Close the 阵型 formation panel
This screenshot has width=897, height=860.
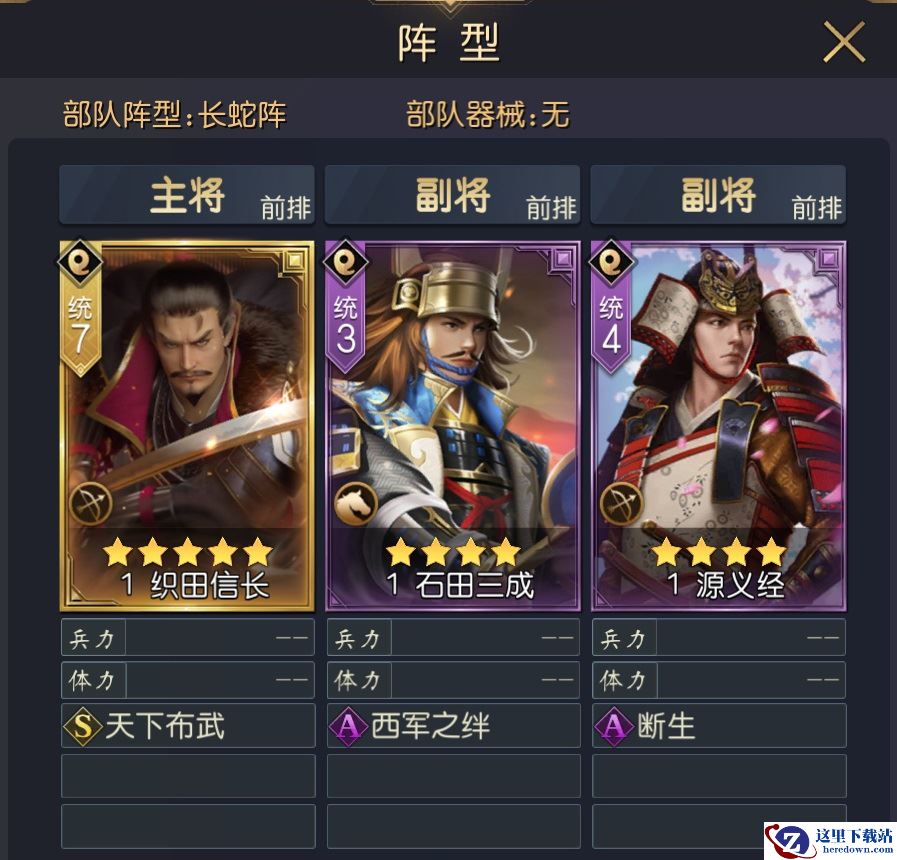[x=844, y=42]
